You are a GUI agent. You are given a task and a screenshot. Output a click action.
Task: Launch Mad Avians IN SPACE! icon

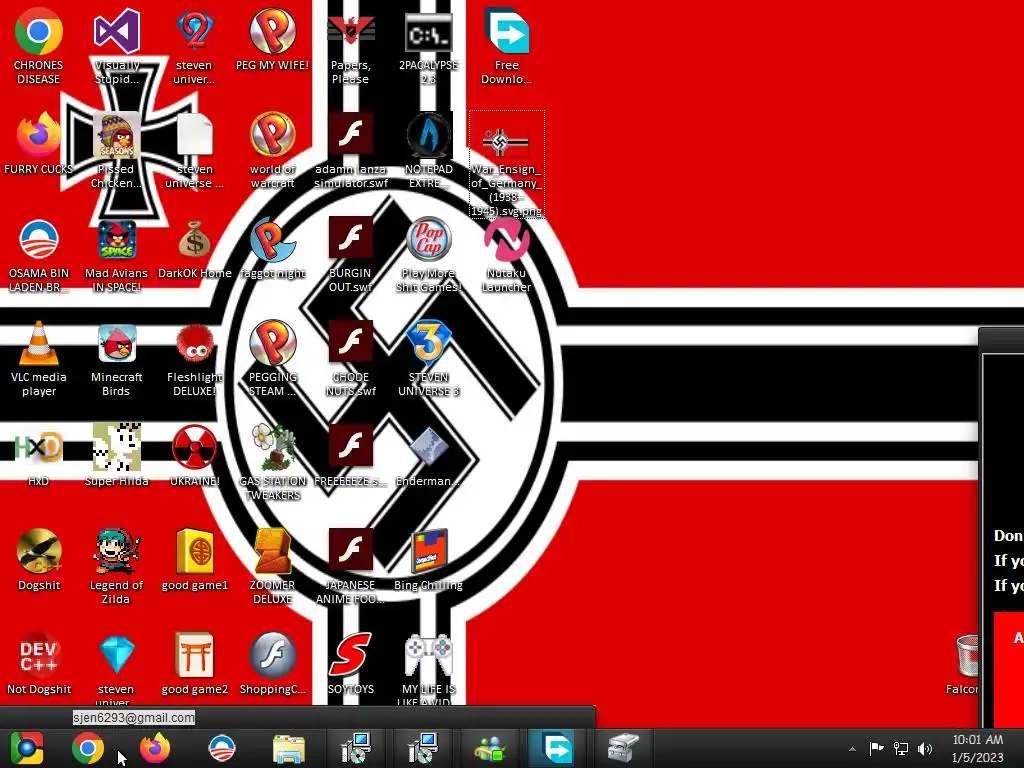click(x=116, y=255)
